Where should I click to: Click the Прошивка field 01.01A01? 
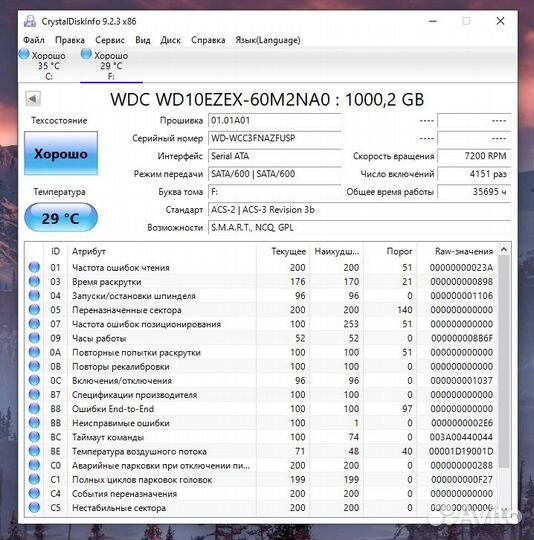point(274,121)
